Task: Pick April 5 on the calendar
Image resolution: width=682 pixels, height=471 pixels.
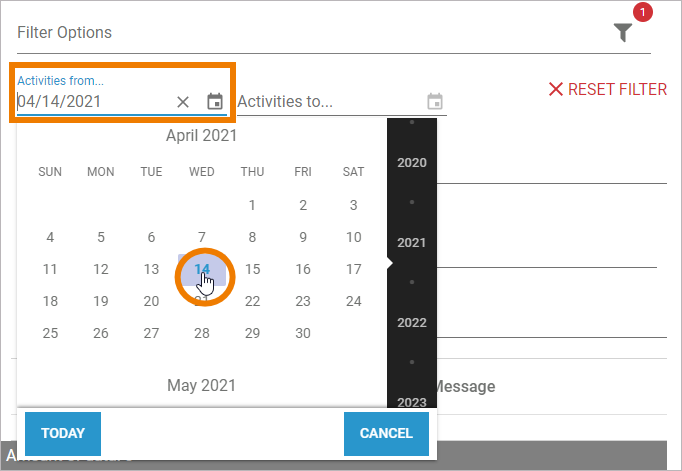Action: tap(101, 238)
